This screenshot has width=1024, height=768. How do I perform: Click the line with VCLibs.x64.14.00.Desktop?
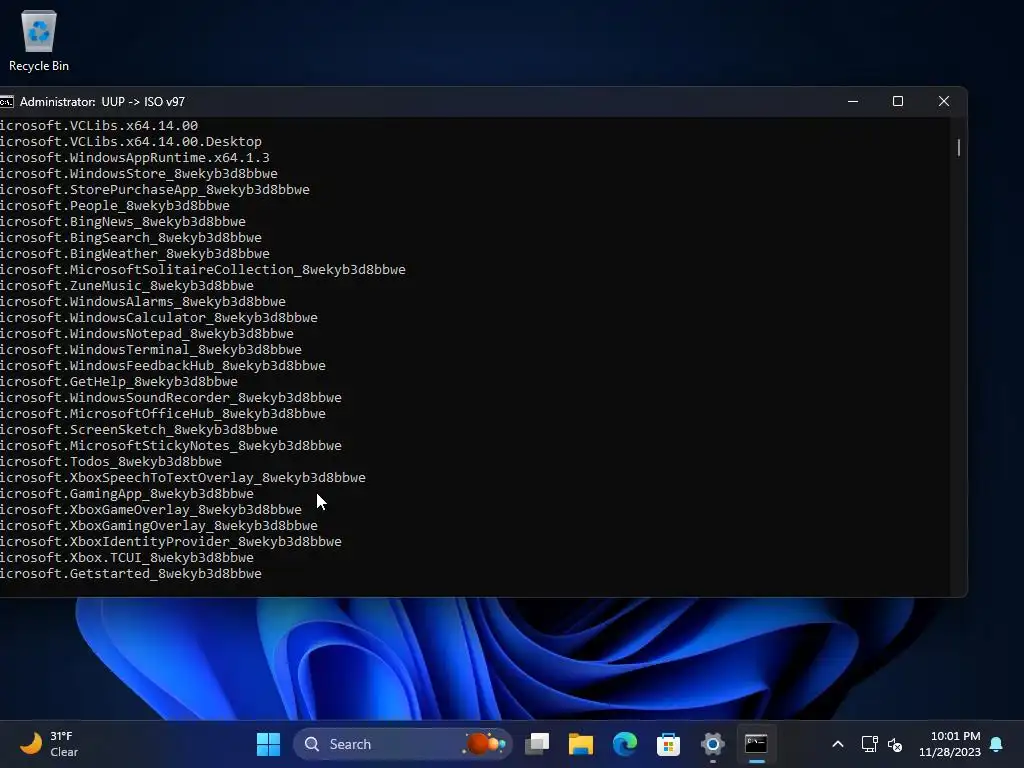[x=131, y=142]
